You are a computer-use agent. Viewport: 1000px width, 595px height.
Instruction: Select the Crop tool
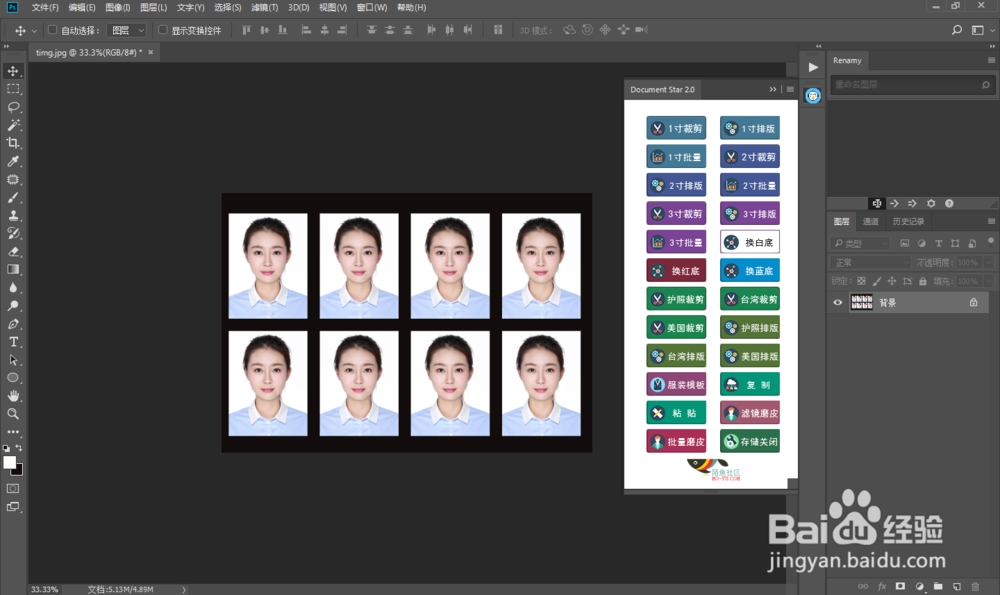coord(13,142)
